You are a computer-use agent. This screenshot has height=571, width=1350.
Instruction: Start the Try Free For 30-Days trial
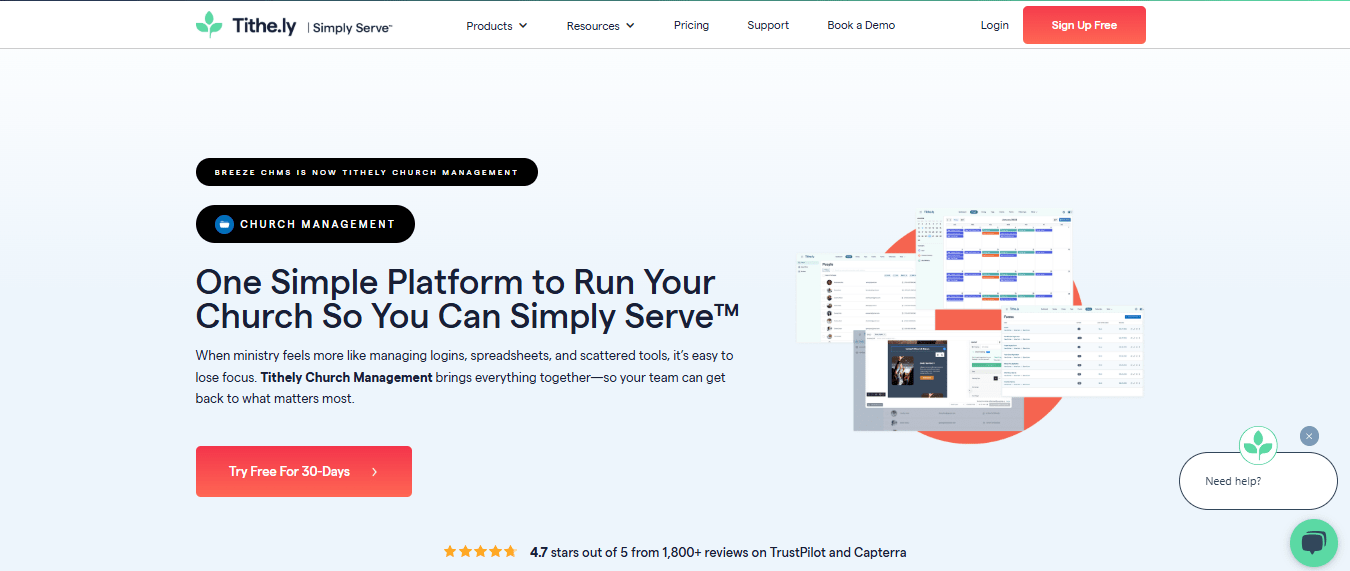304,471
